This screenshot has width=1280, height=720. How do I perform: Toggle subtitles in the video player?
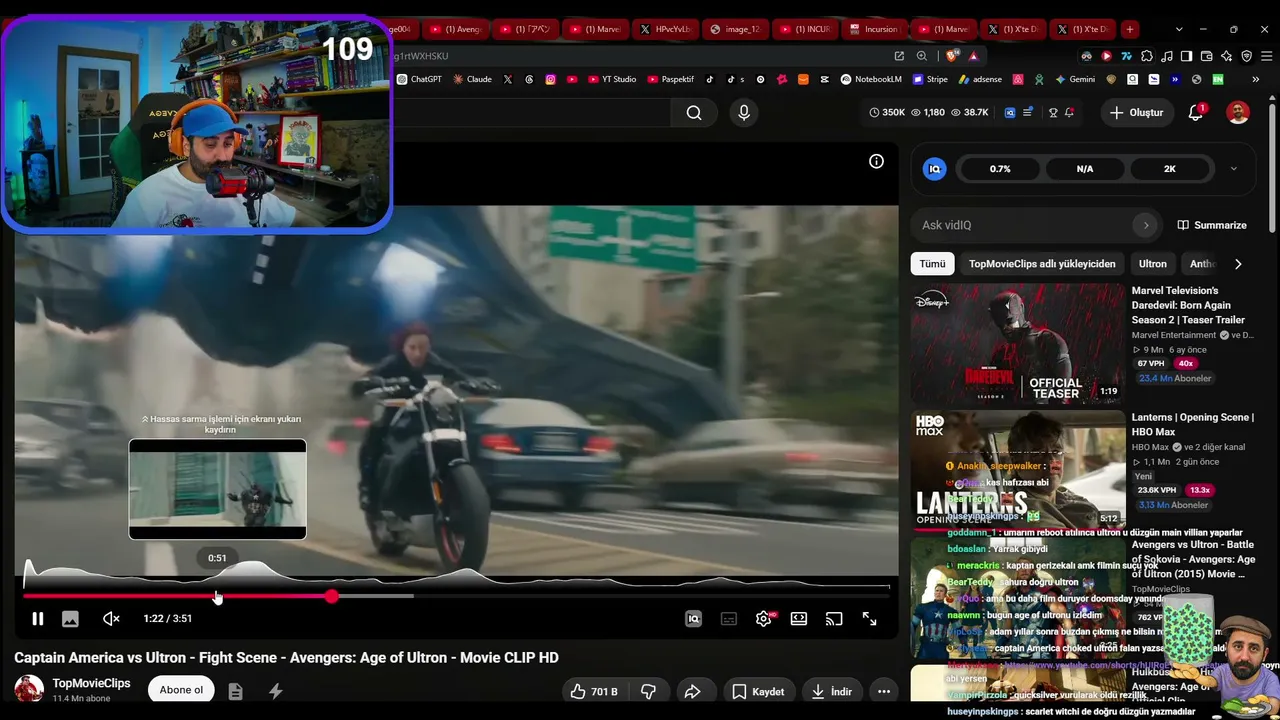point(729,619)
